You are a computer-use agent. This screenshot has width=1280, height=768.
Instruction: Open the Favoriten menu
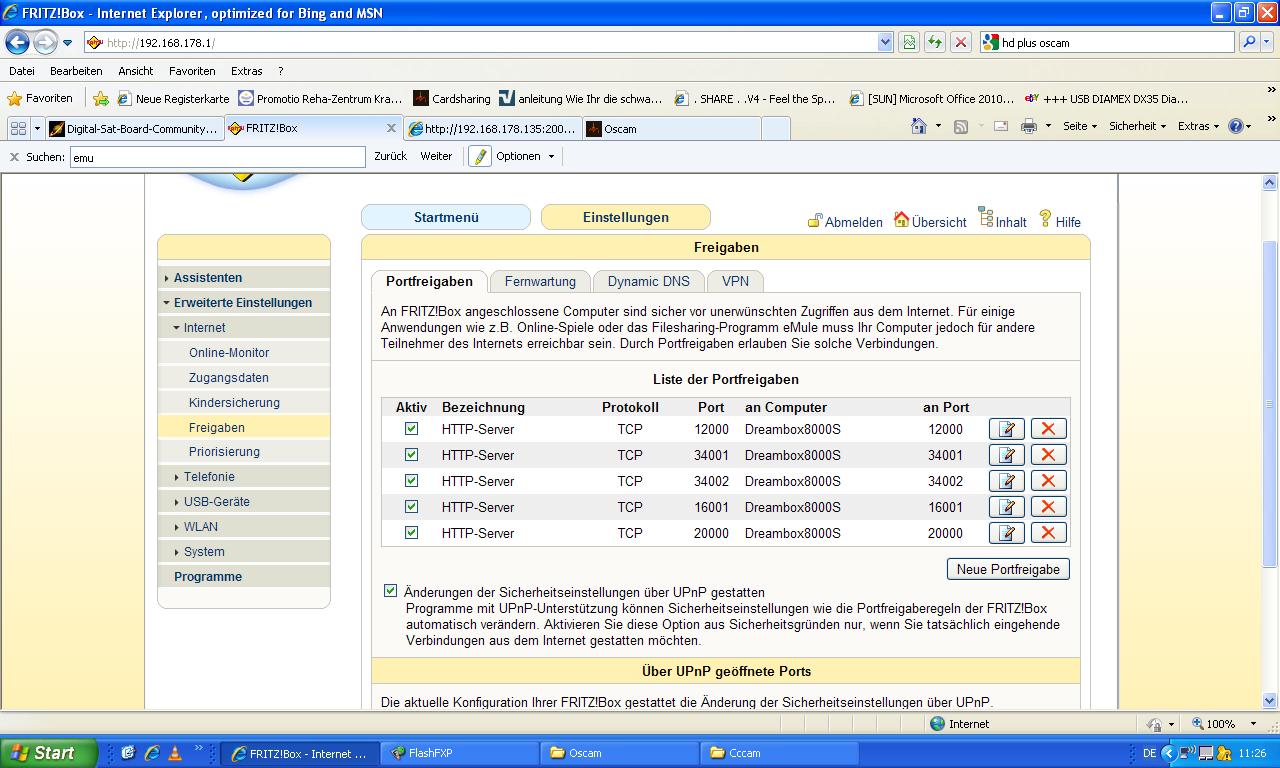click(x=192, y=71)
